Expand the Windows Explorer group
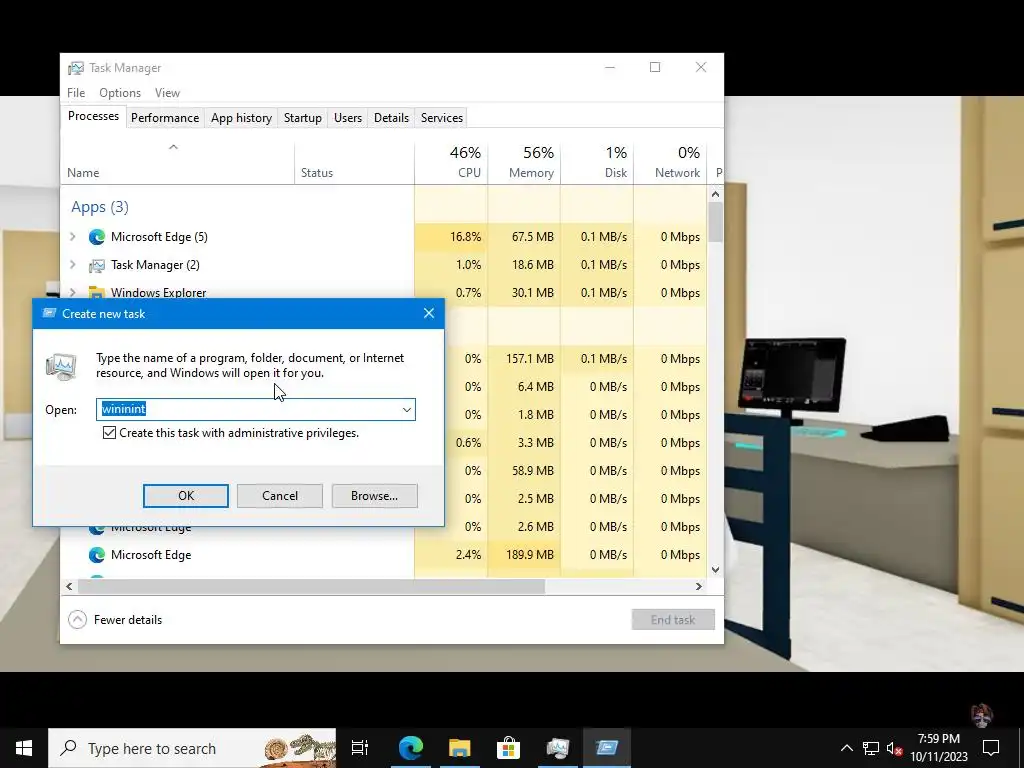Image resolution: width=1024 pixels, height=768 pixels. click(73, 293)
